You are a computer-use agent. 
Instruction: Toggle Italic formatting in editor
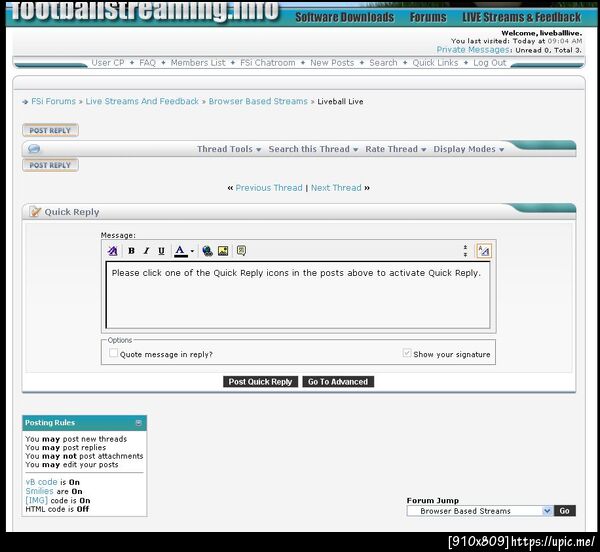click(x=146, y=251)
